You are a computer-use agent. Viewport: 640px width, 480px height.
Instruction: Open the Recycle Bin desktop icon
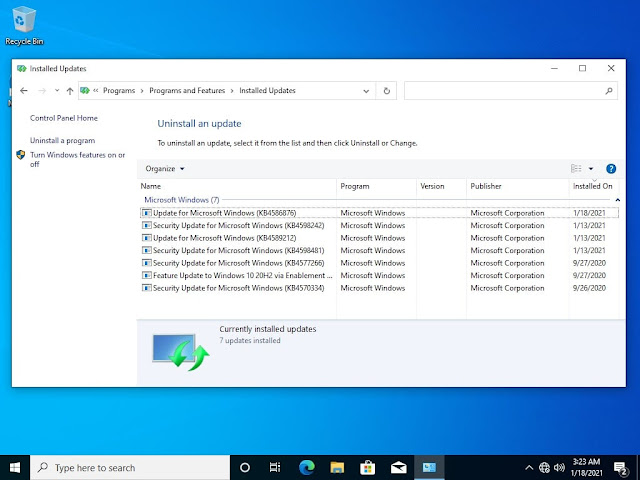point(24,25)
